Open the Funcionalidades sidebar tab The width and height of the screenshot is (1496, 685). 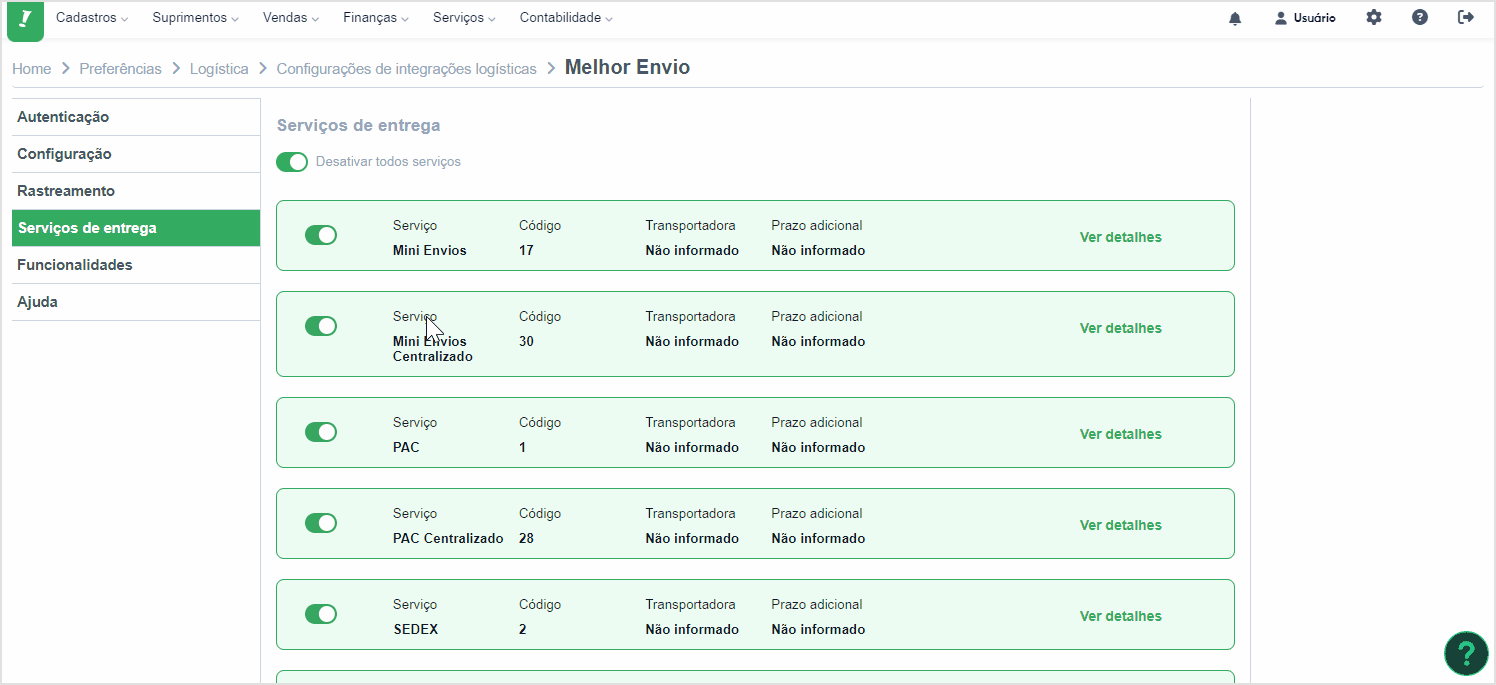(x=136, y=265)
